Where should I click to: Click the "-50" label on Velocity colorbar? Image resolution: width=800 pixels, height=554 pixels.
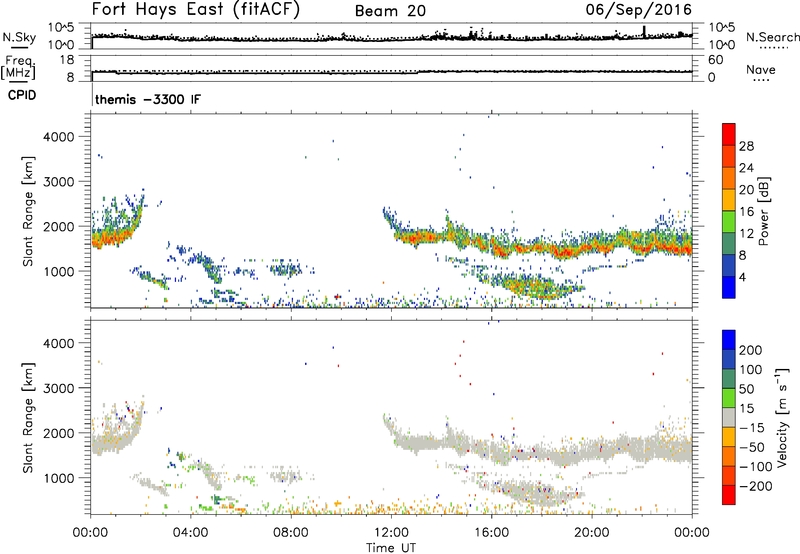(x=752, y=447)
